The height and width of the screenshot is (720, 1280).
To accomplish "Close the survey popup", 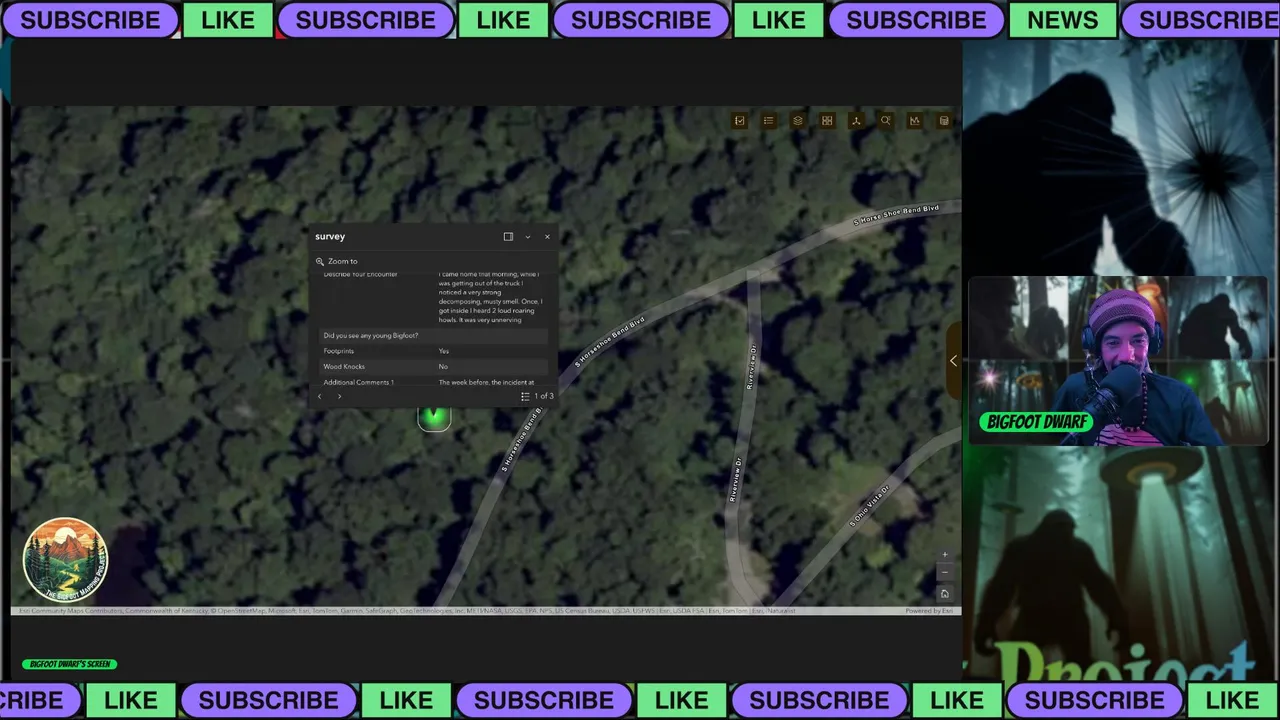I will (547, 237).
